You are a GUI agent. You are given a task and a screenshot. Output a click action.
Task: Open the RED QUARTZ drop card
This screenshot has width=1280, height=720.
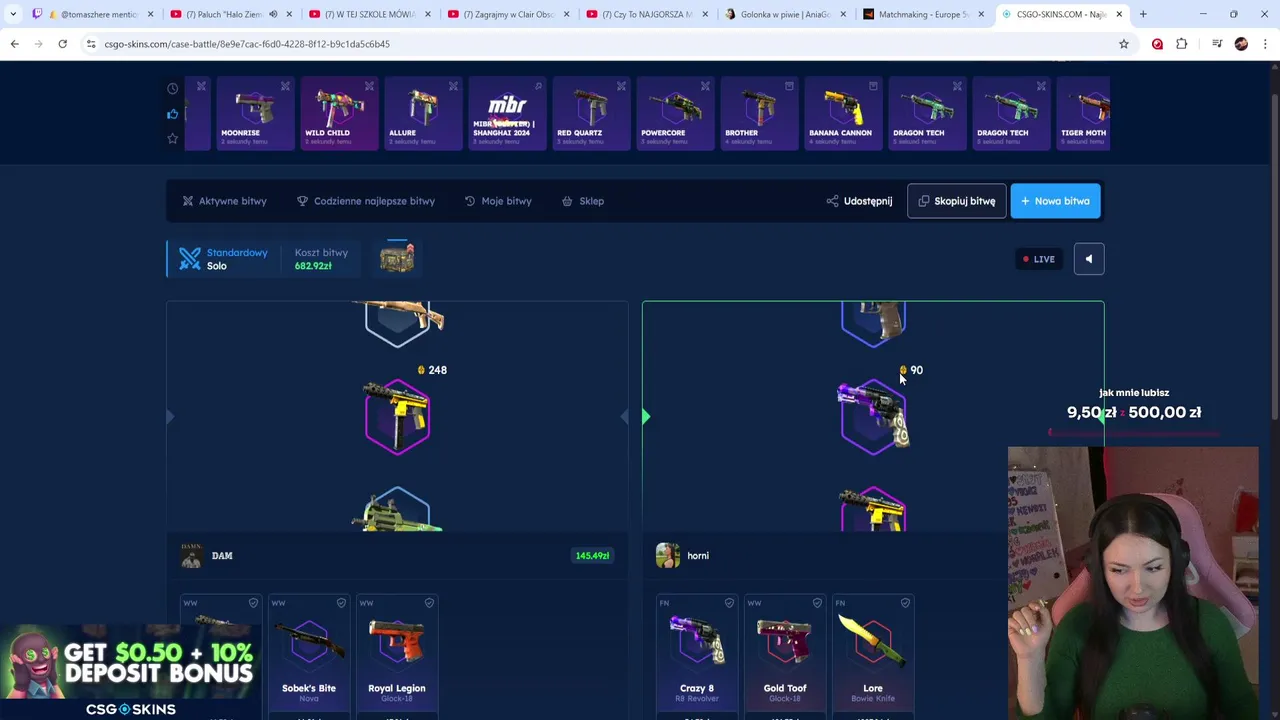click(591, 113)
